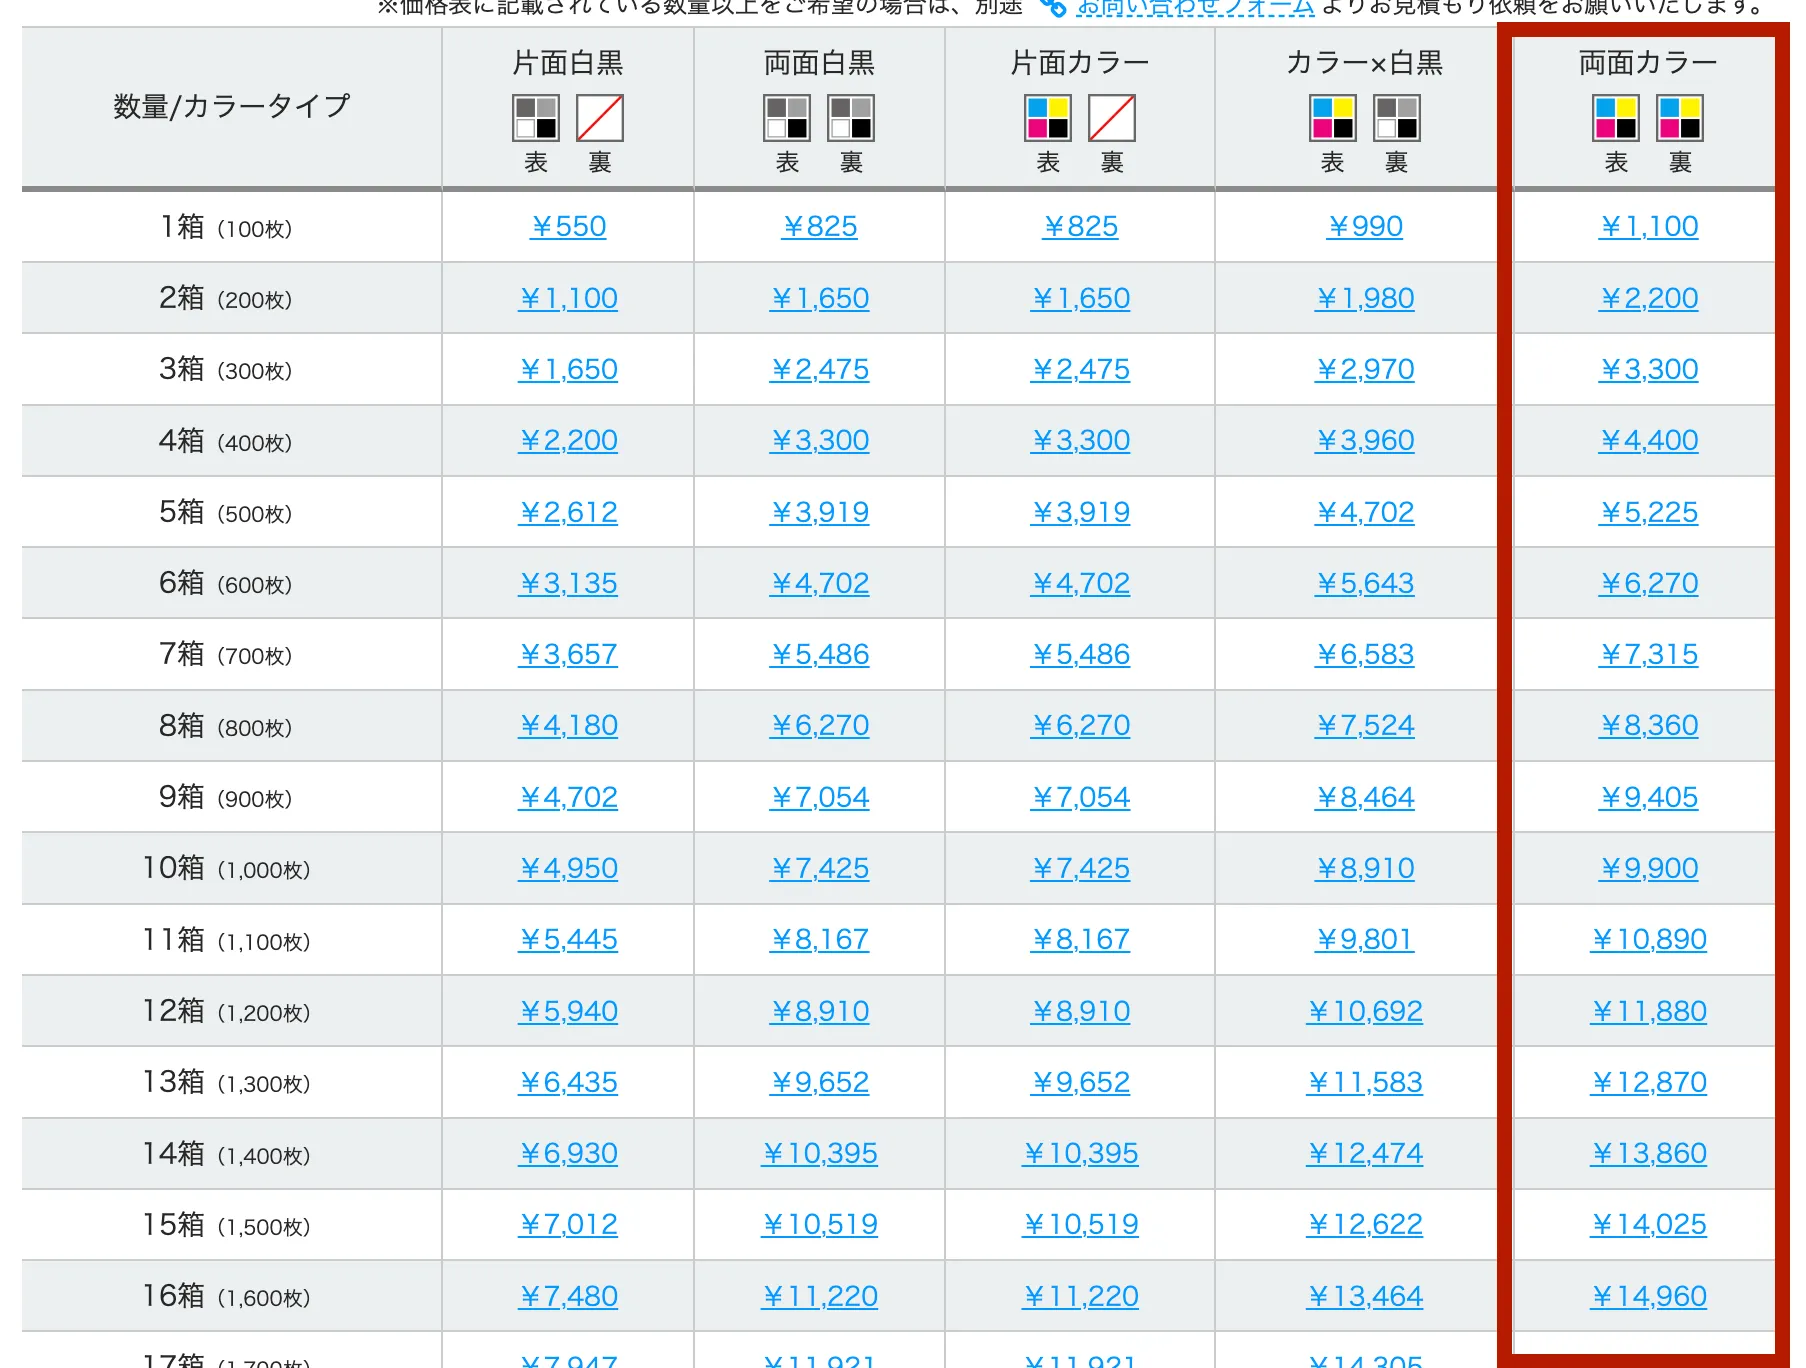Choose ¥2,475 price in 両面白黒 column
The width and height of the screenshot is (1806, 1368).
(819, 370)
